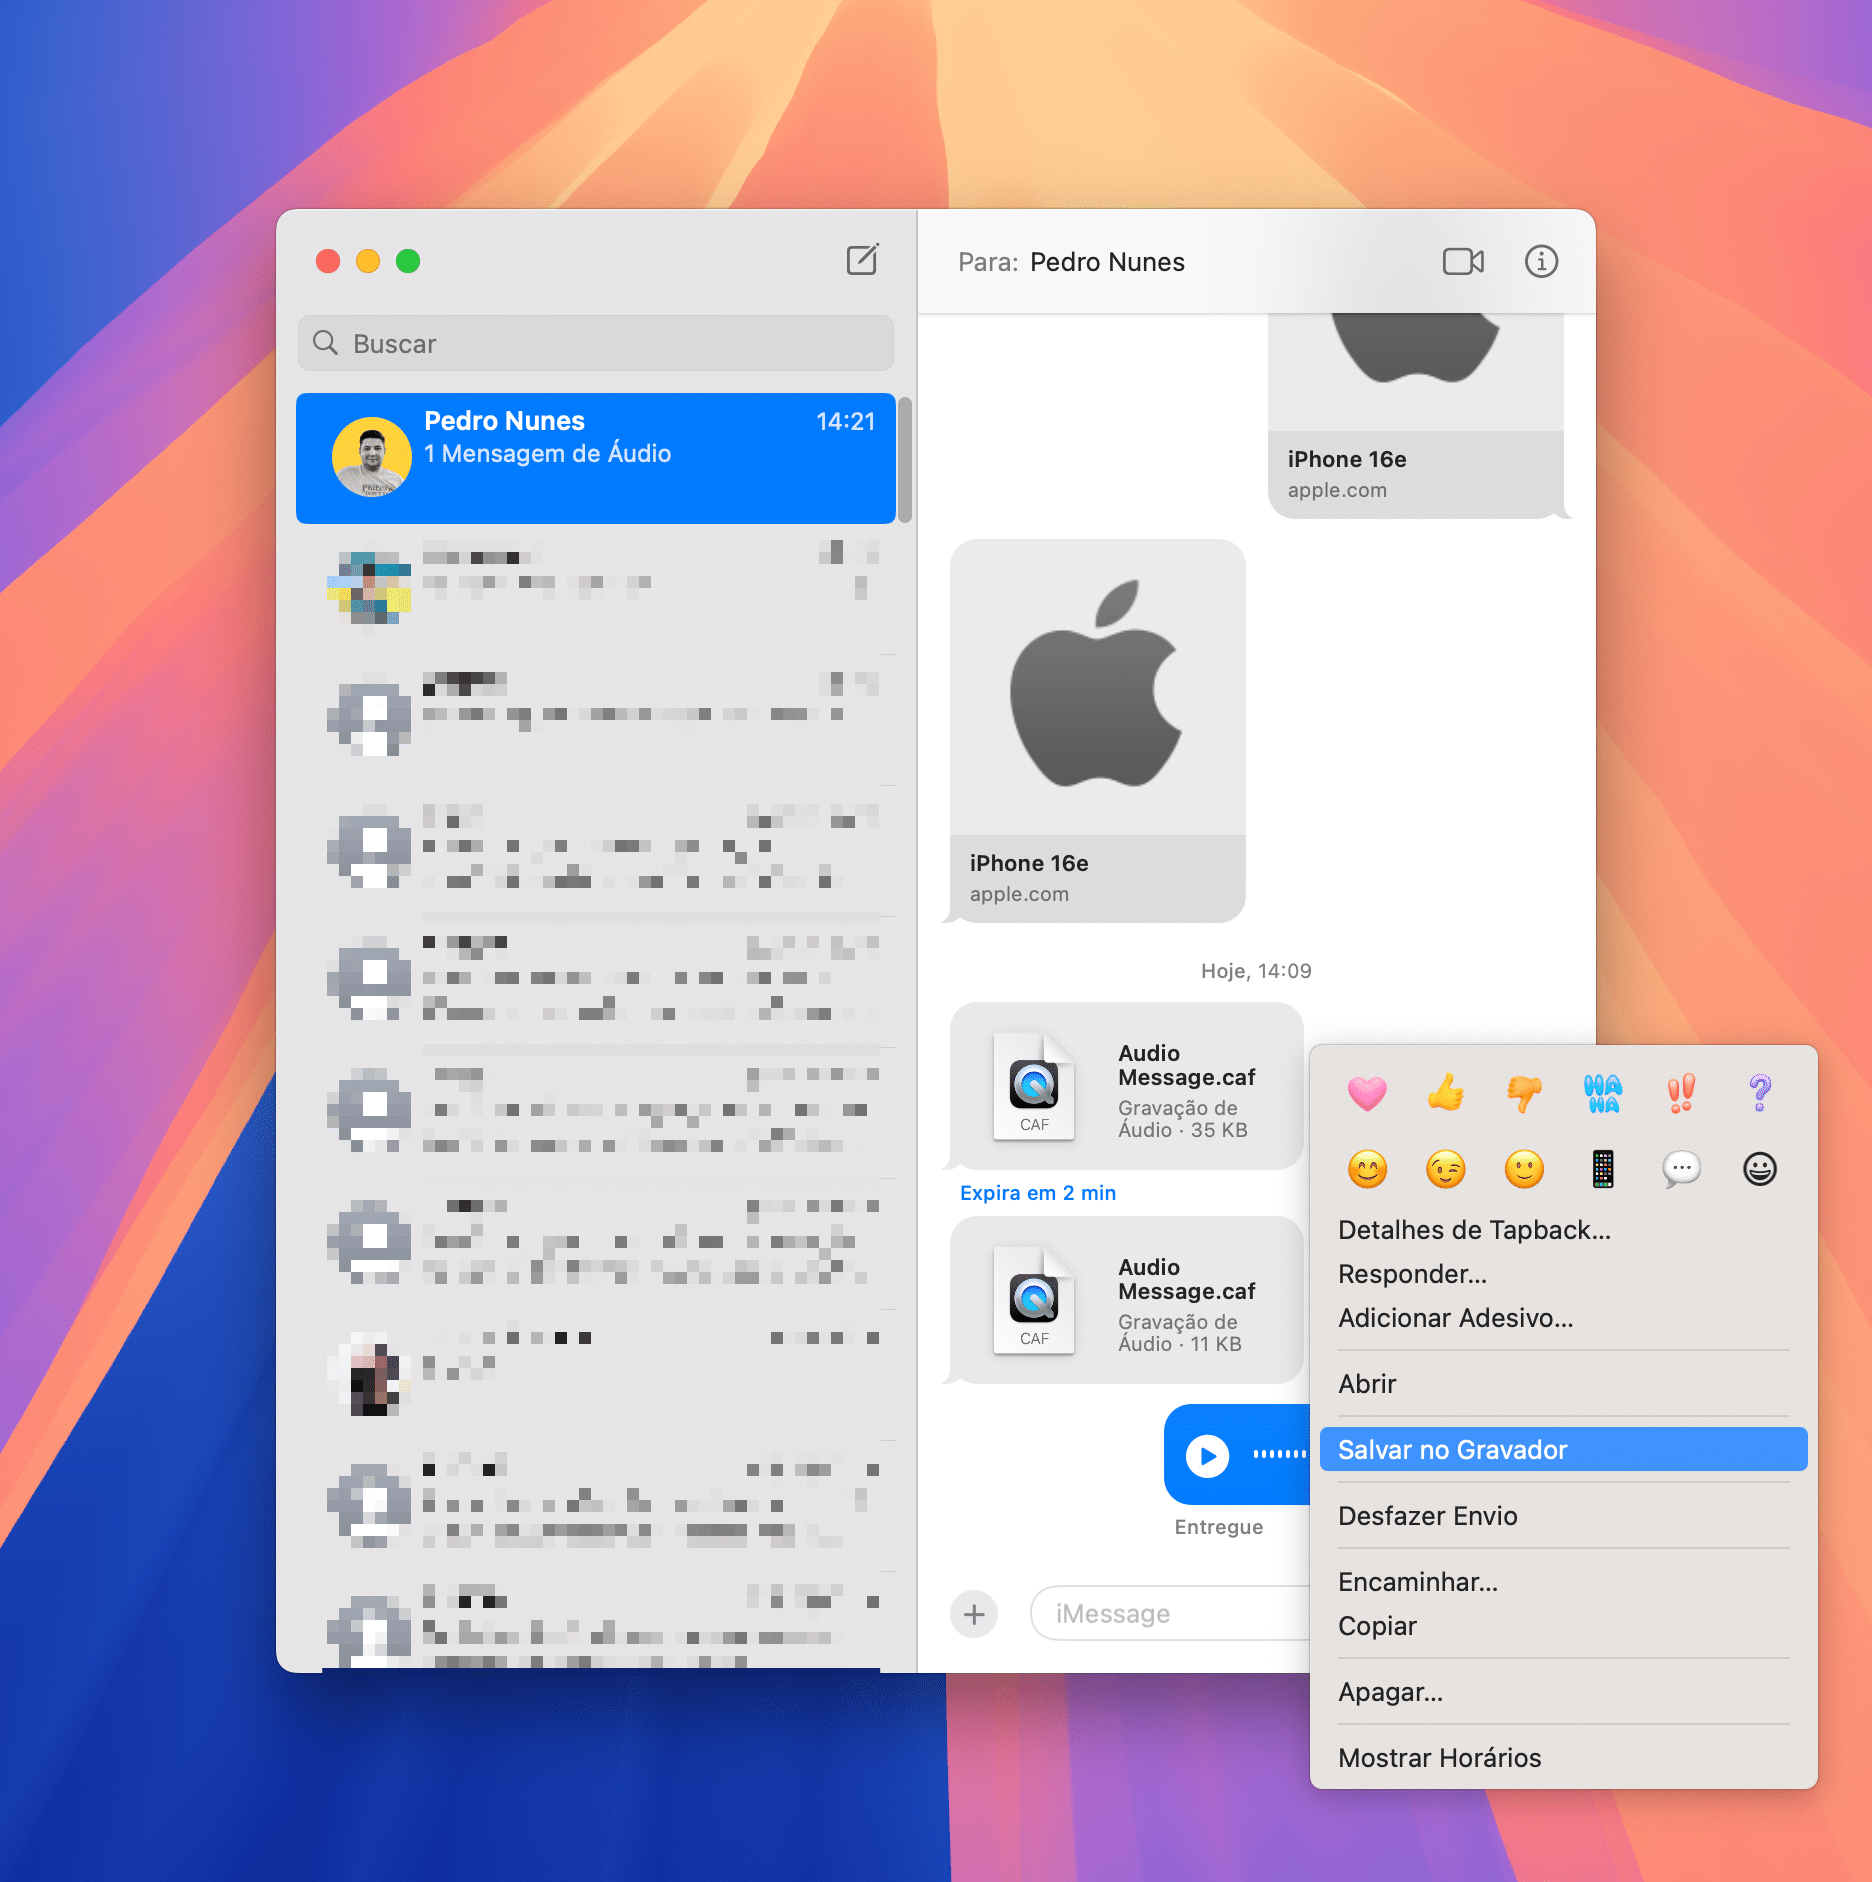Click the 35 KB Audio Message.caf file icon
The height and width of the screenshot is (1882, 1872).
point(1034,1086)
